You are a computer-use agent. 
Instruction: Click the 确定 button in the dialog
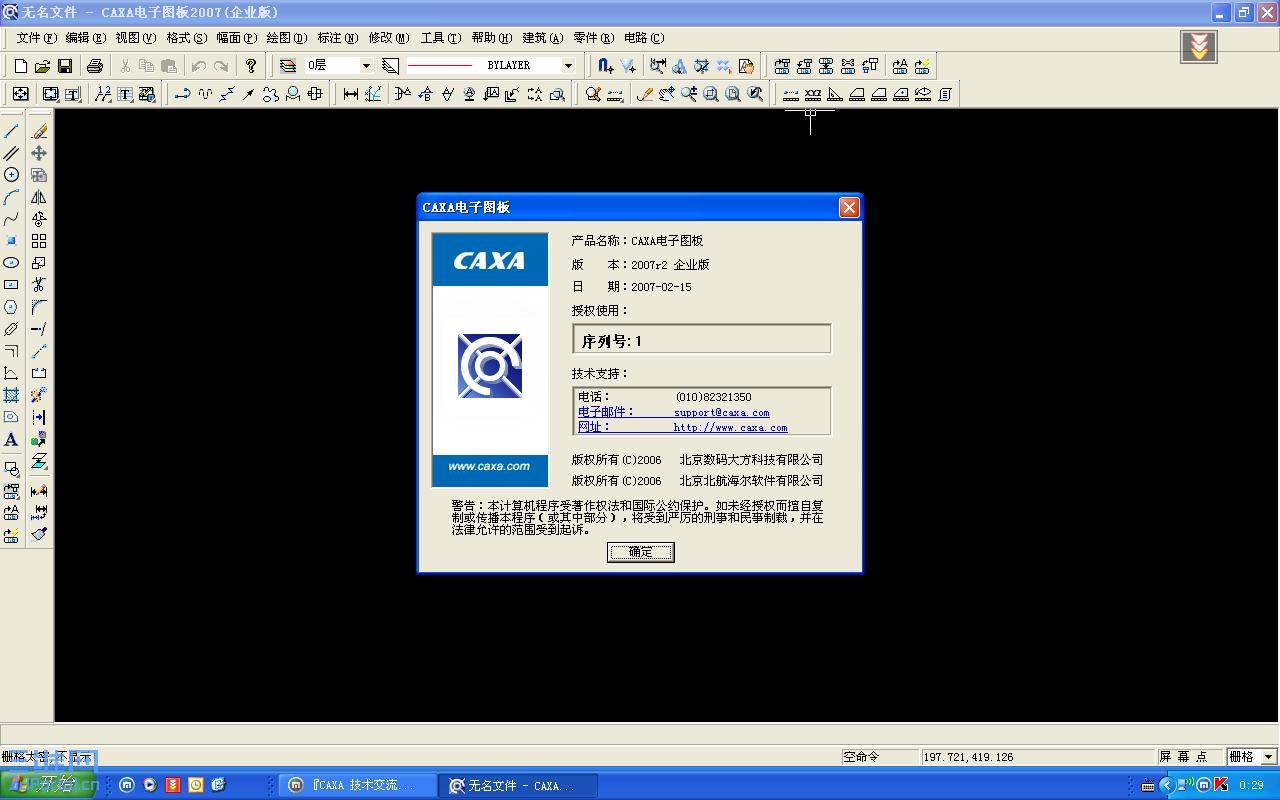click(x=641, y=552)
